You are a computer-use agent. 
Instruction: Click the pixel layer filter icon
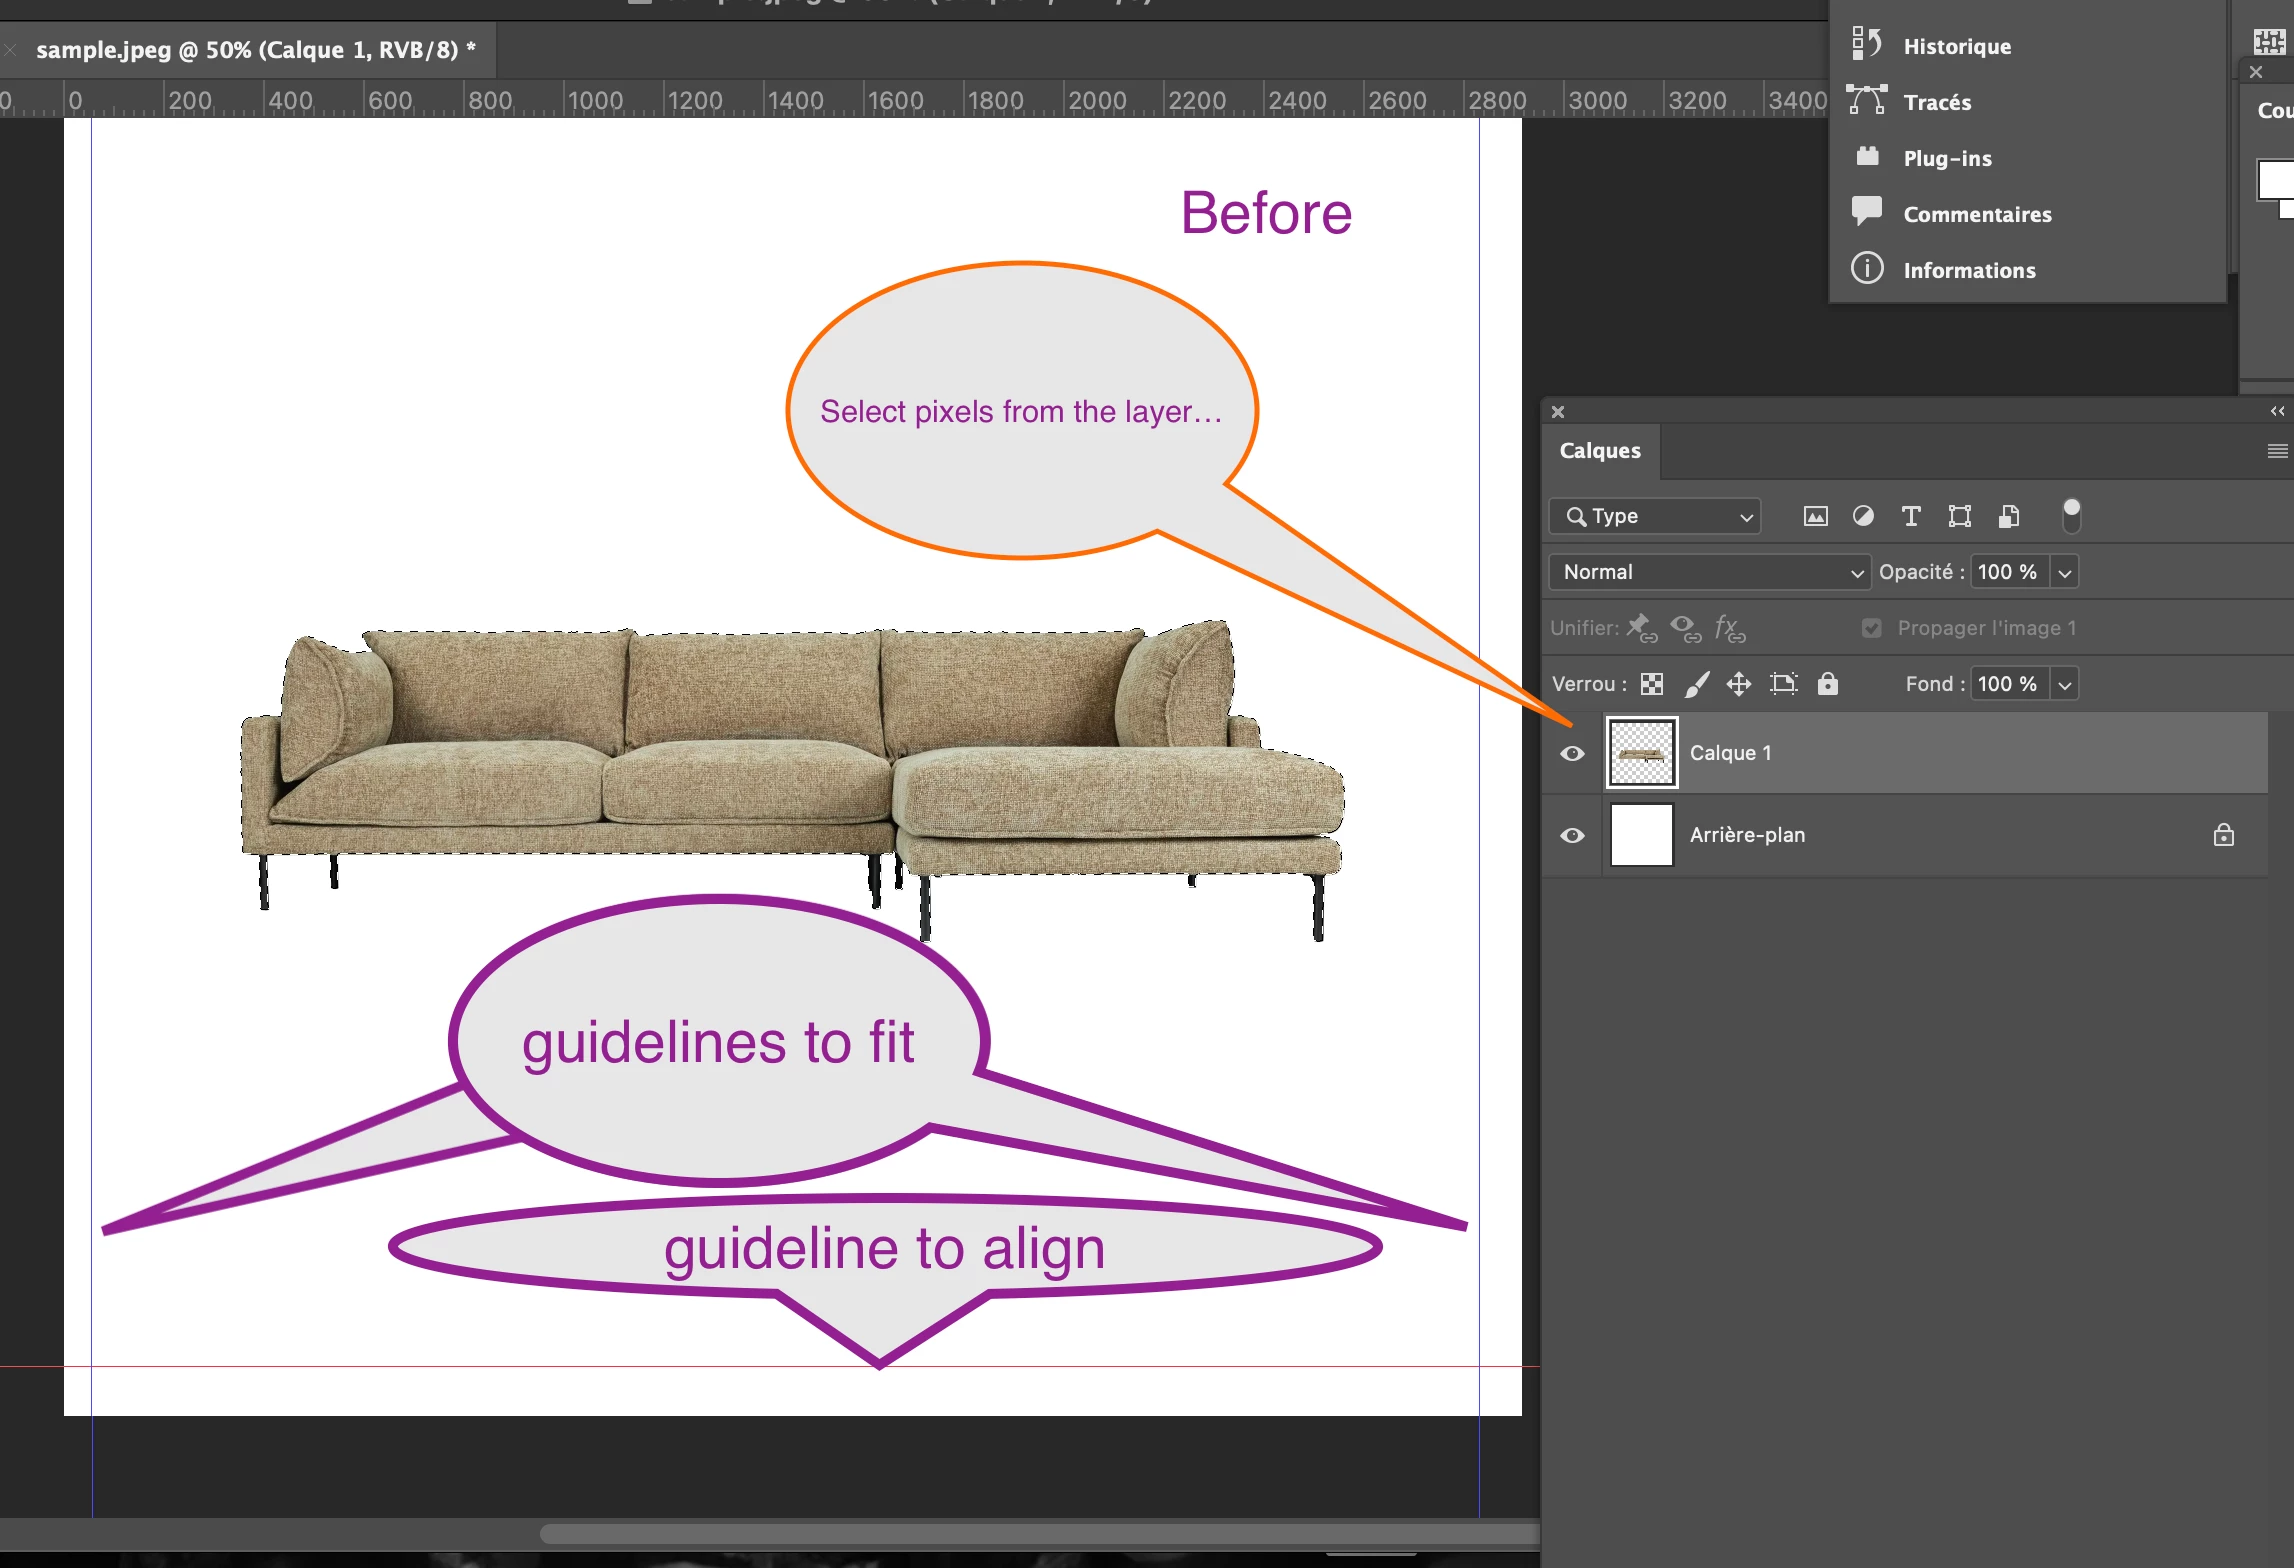[x=1815, y=516]
